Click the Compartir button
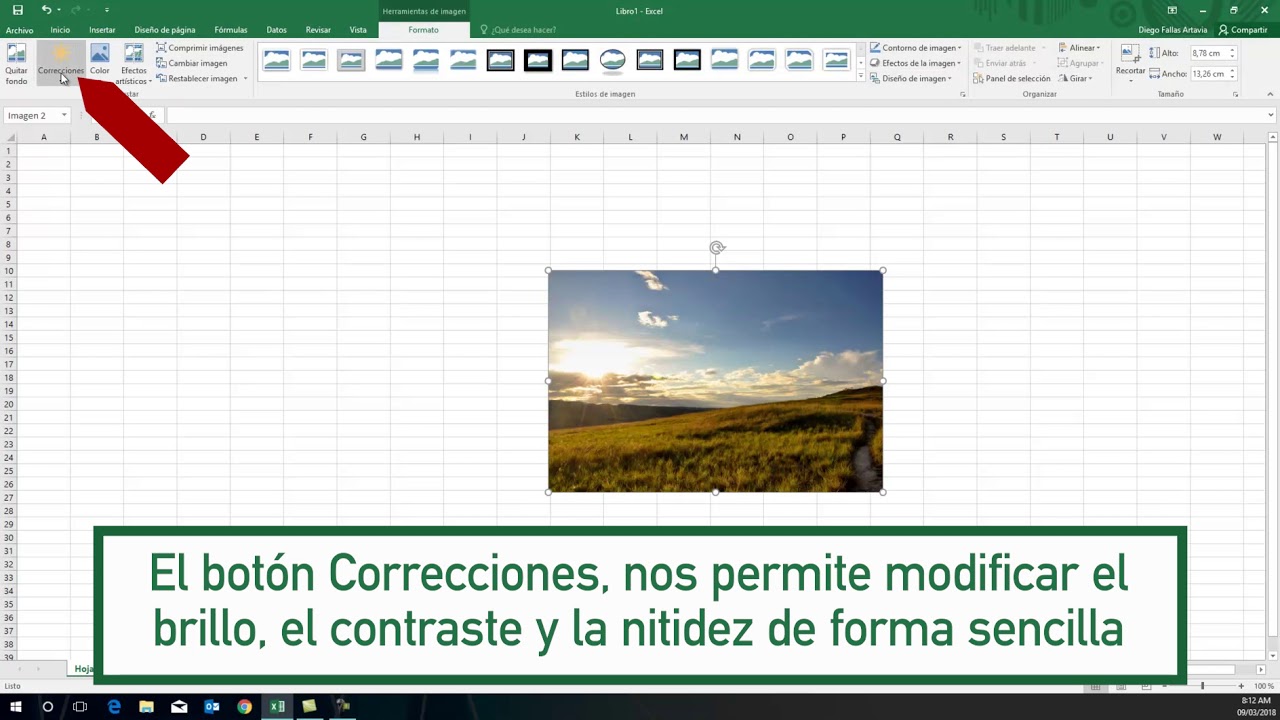 click(x=1243, y=30)
